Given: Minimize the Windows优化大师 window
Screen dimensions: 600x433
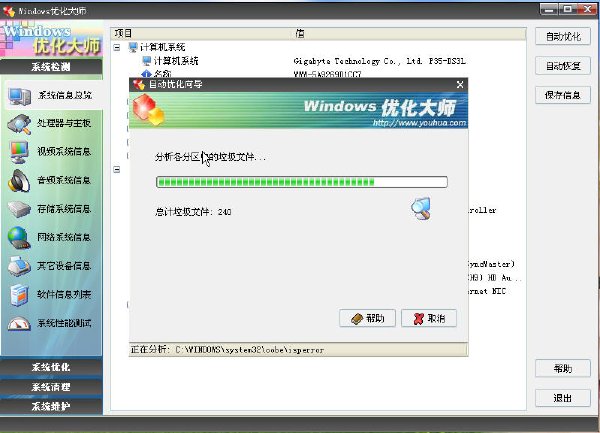Looking at the screenshot, I should [549, 9].
